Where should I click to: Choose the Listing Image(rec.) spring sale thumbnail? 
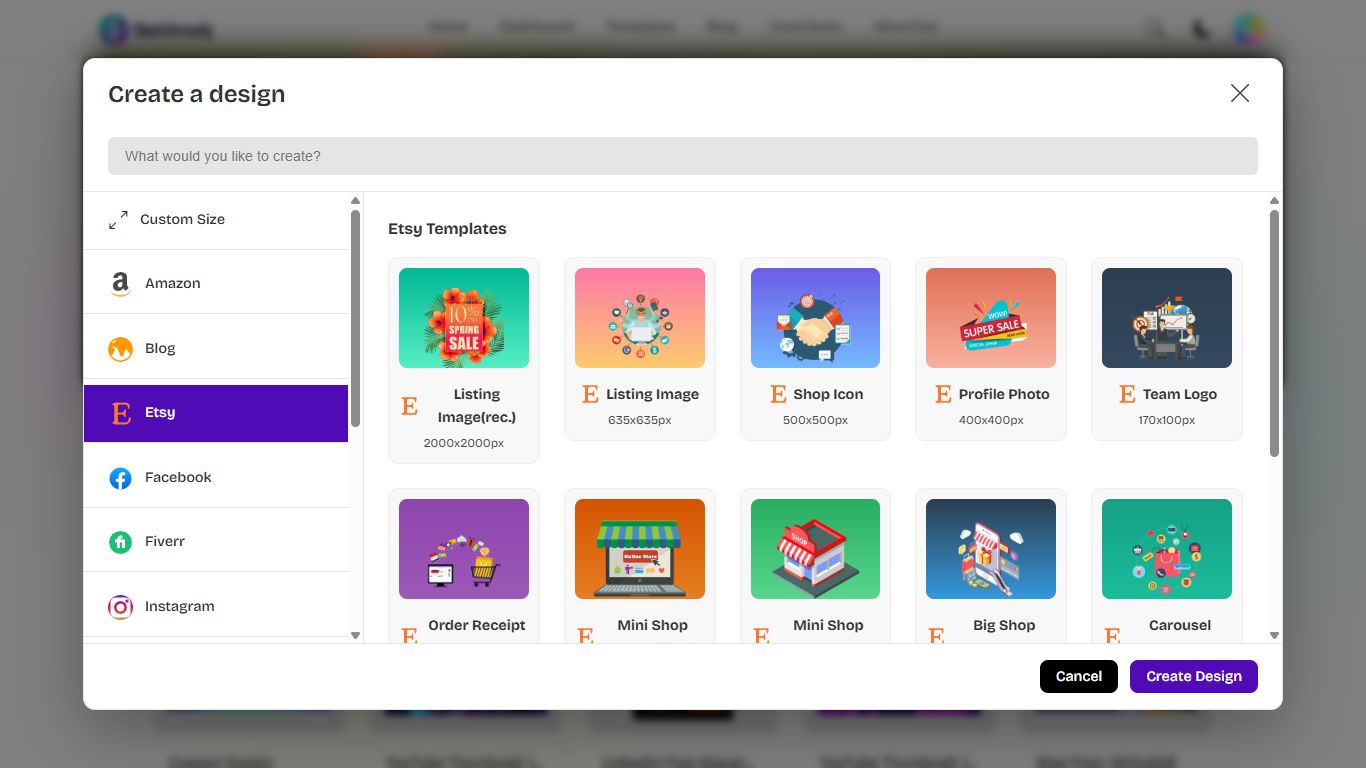[464, 318]
